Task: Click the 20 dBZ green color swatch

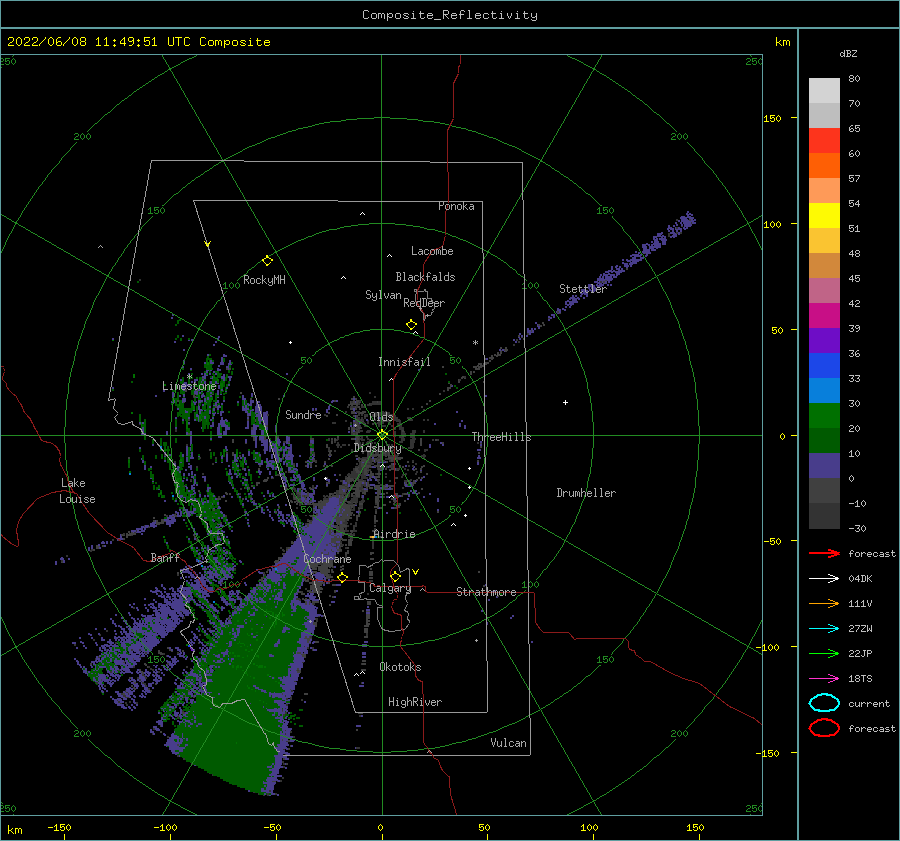Action: (x=824, y=416)
